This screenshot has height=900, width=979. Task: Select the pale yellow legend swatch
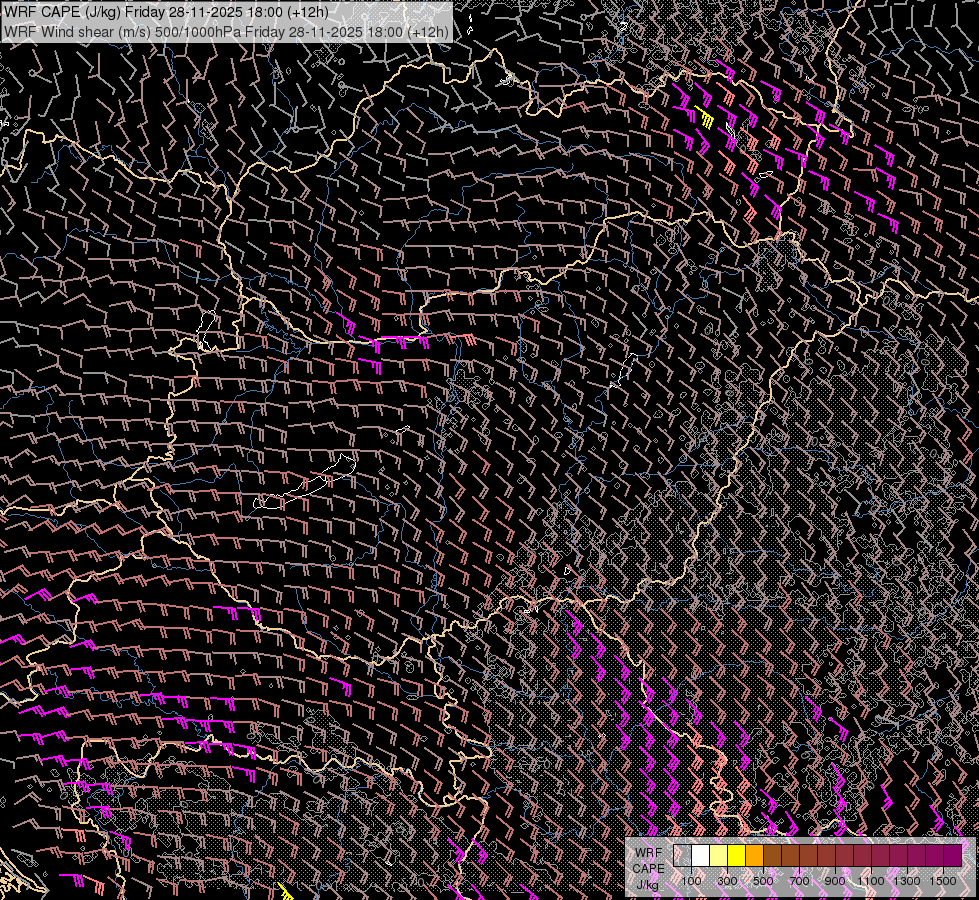pos(718,856)
